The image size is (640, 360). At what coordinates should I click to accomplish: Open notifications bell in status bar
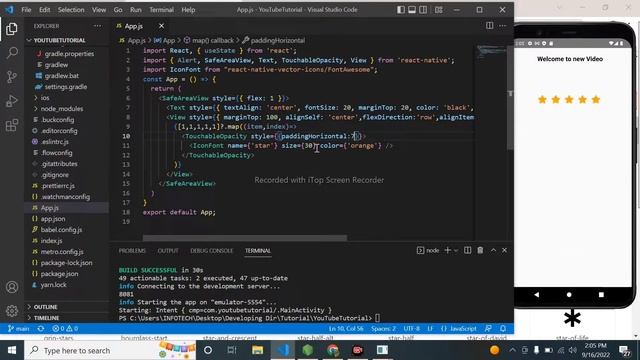[503, 329]
